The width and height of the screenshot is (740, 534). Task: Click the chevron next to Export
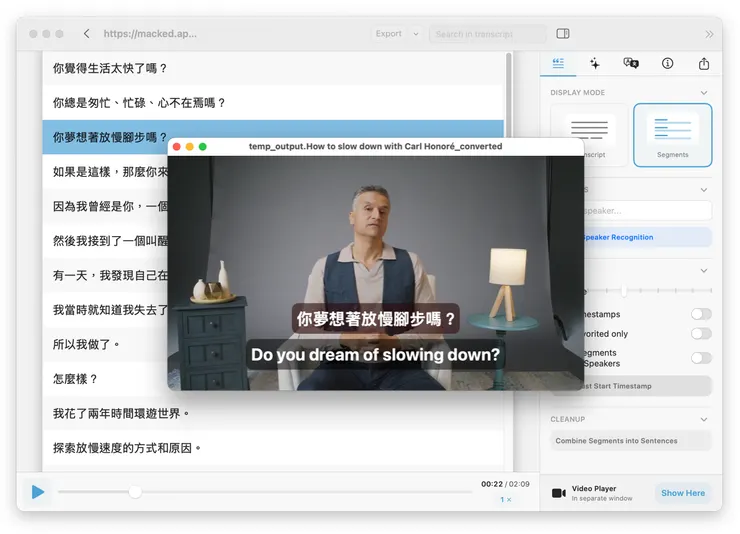pyautogui.click(x=416, y=34)
